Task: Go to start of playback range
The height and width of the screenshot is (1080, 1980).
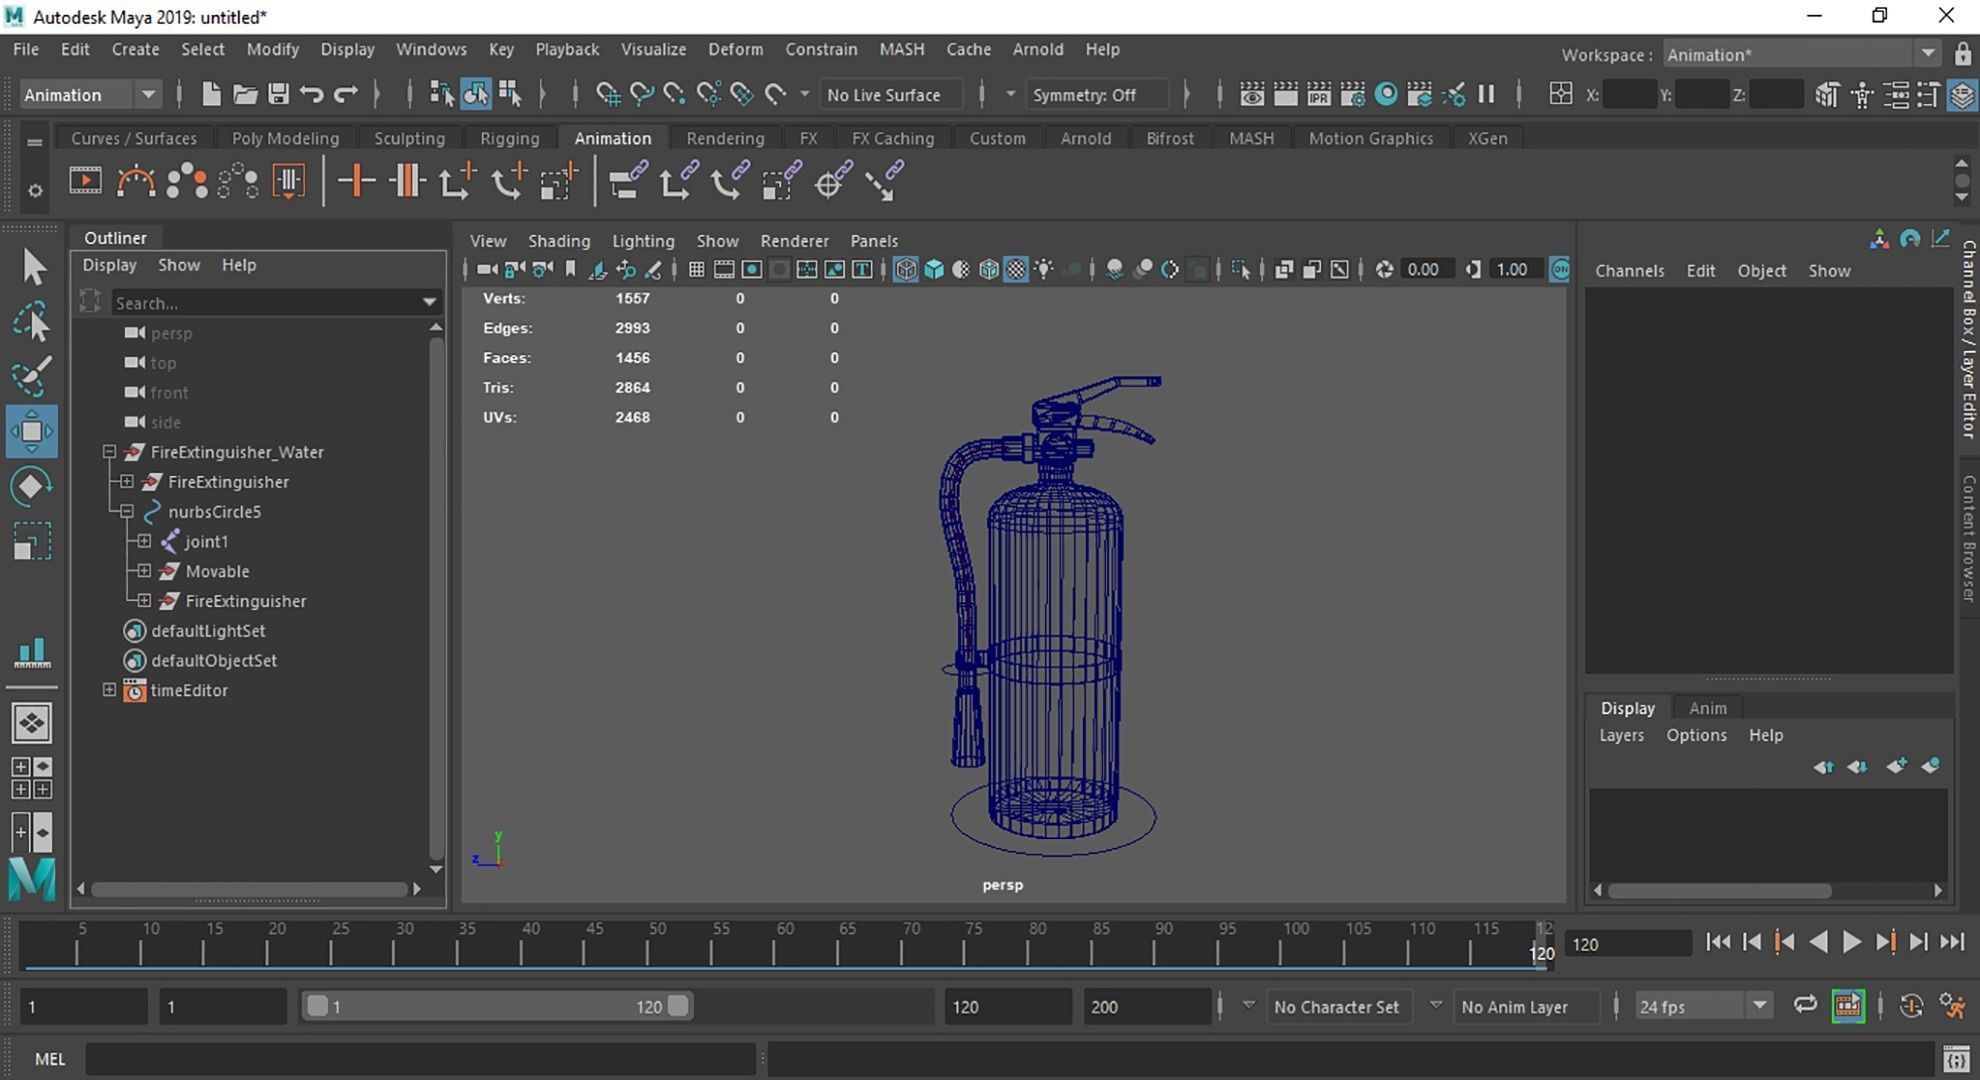Action: tap(1718, 942)
